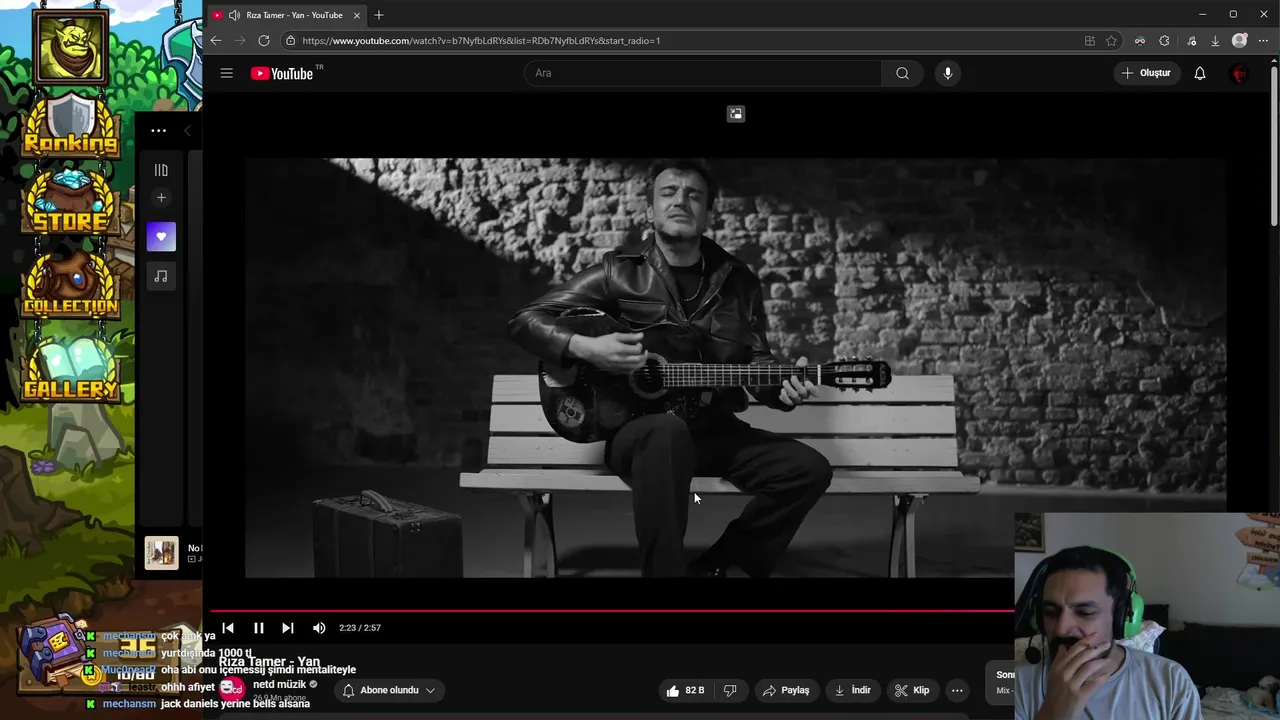The image size is (1280, 720).
Task: Open a new browser tab
Action: [x=379, y=15]
